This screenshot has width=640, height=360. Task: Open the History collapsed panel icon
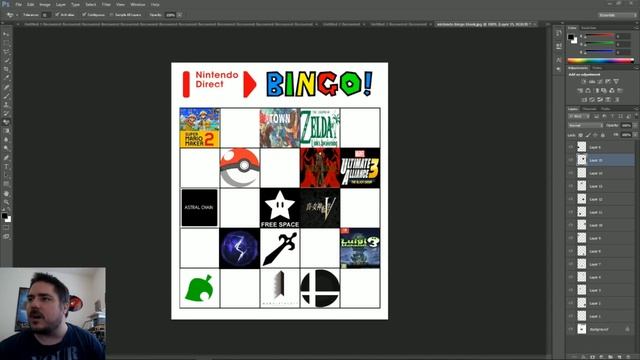point(558,34)
